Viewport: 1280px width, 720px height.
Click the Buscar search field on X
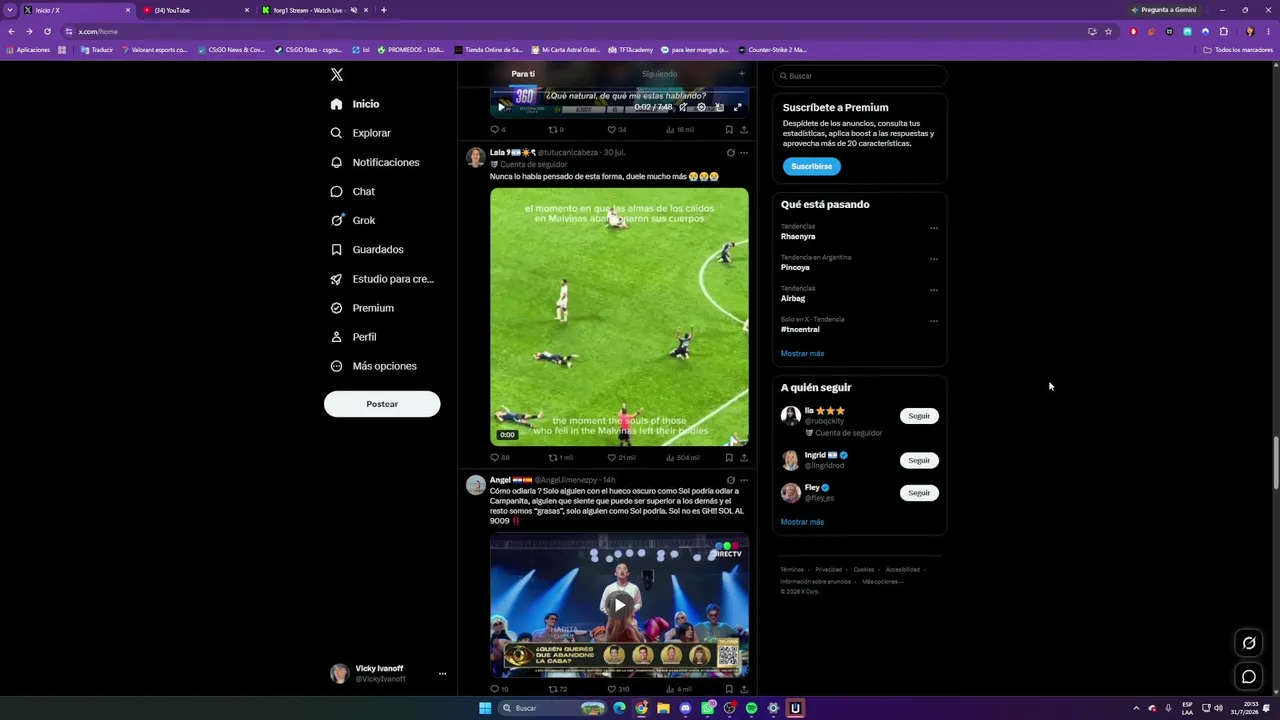(x=860, y=76)
